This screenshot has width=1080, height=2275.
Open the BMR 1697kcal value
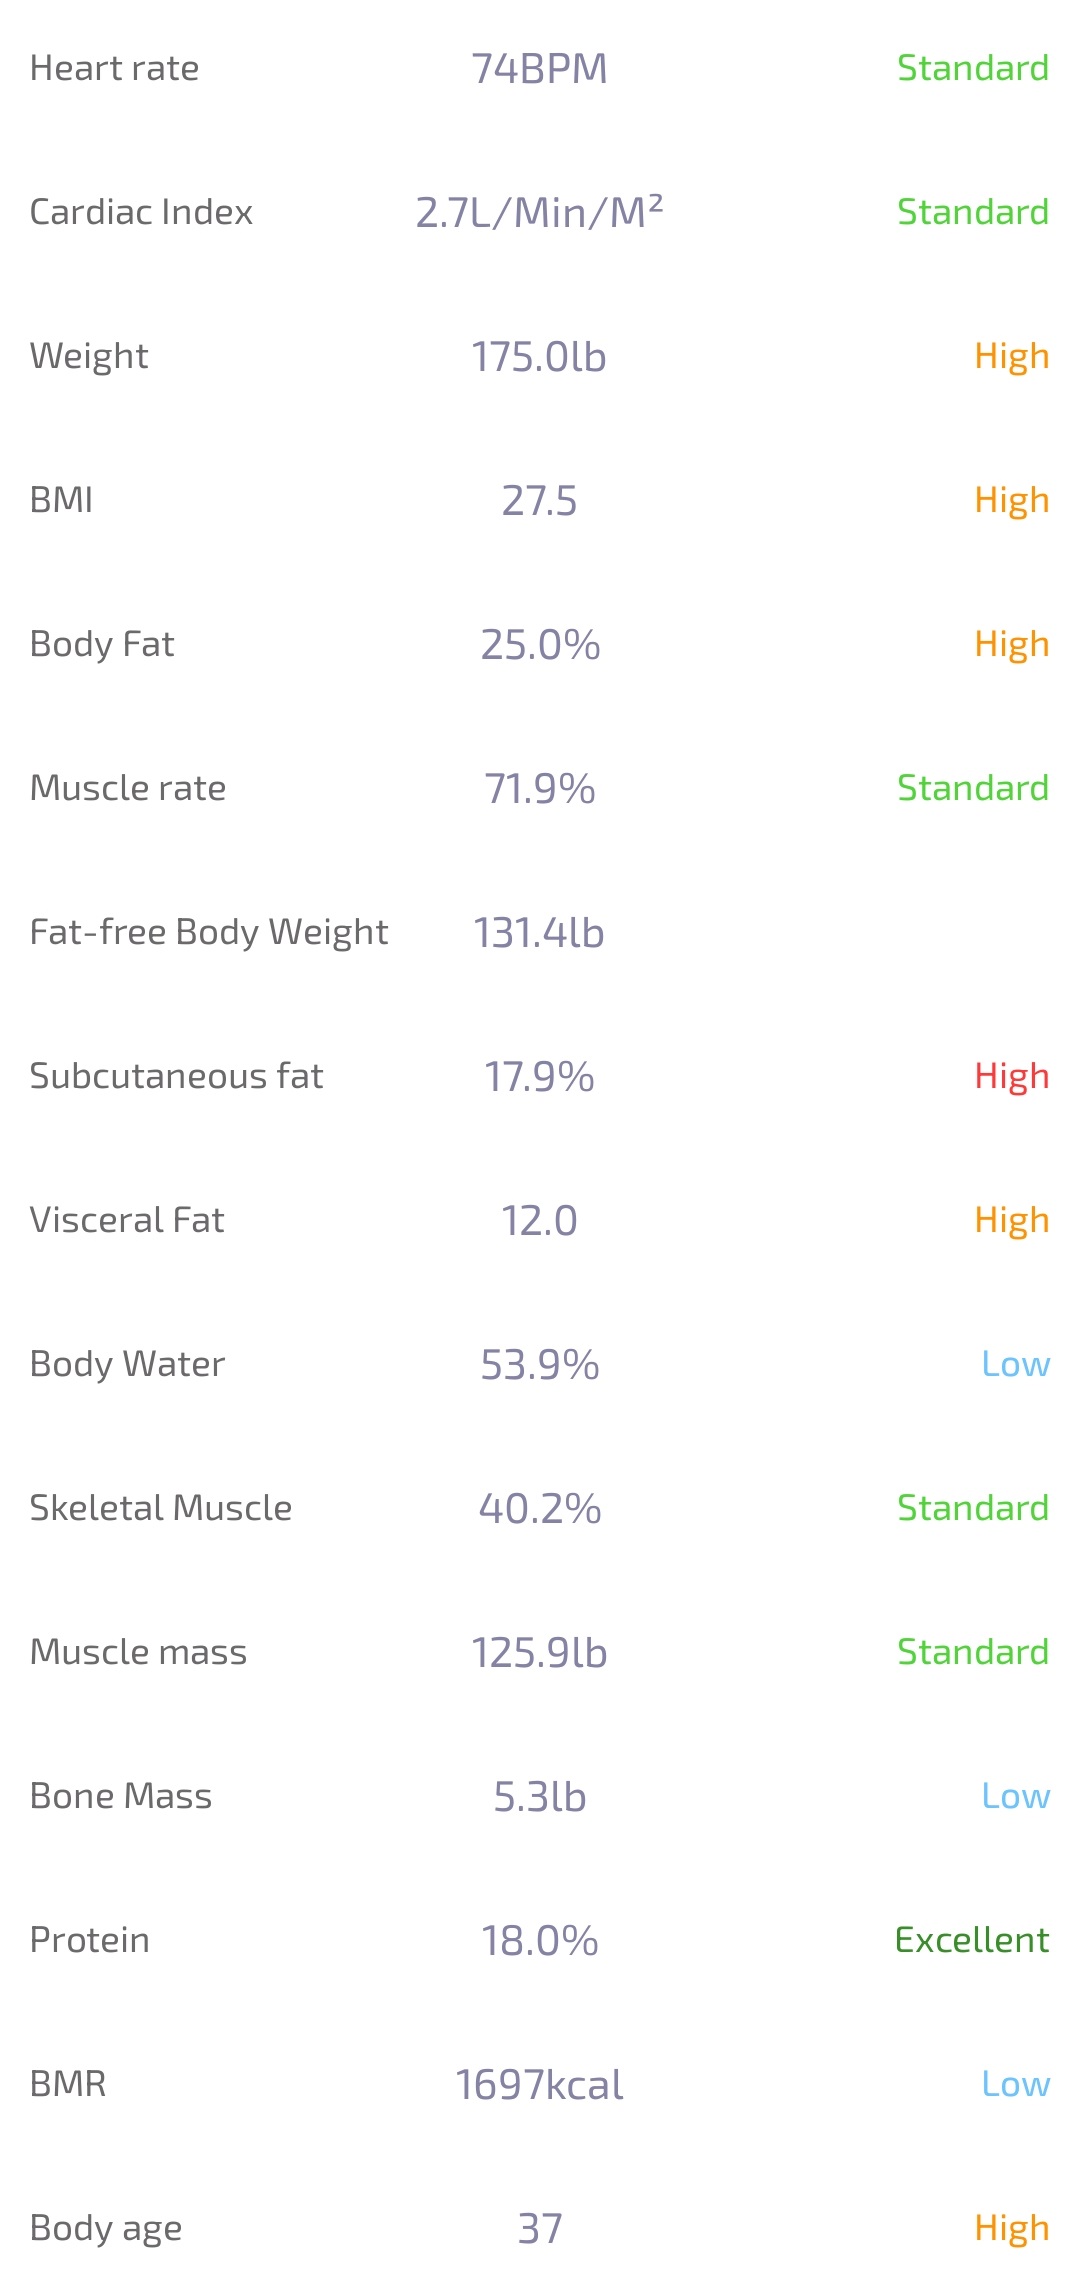539,2085
